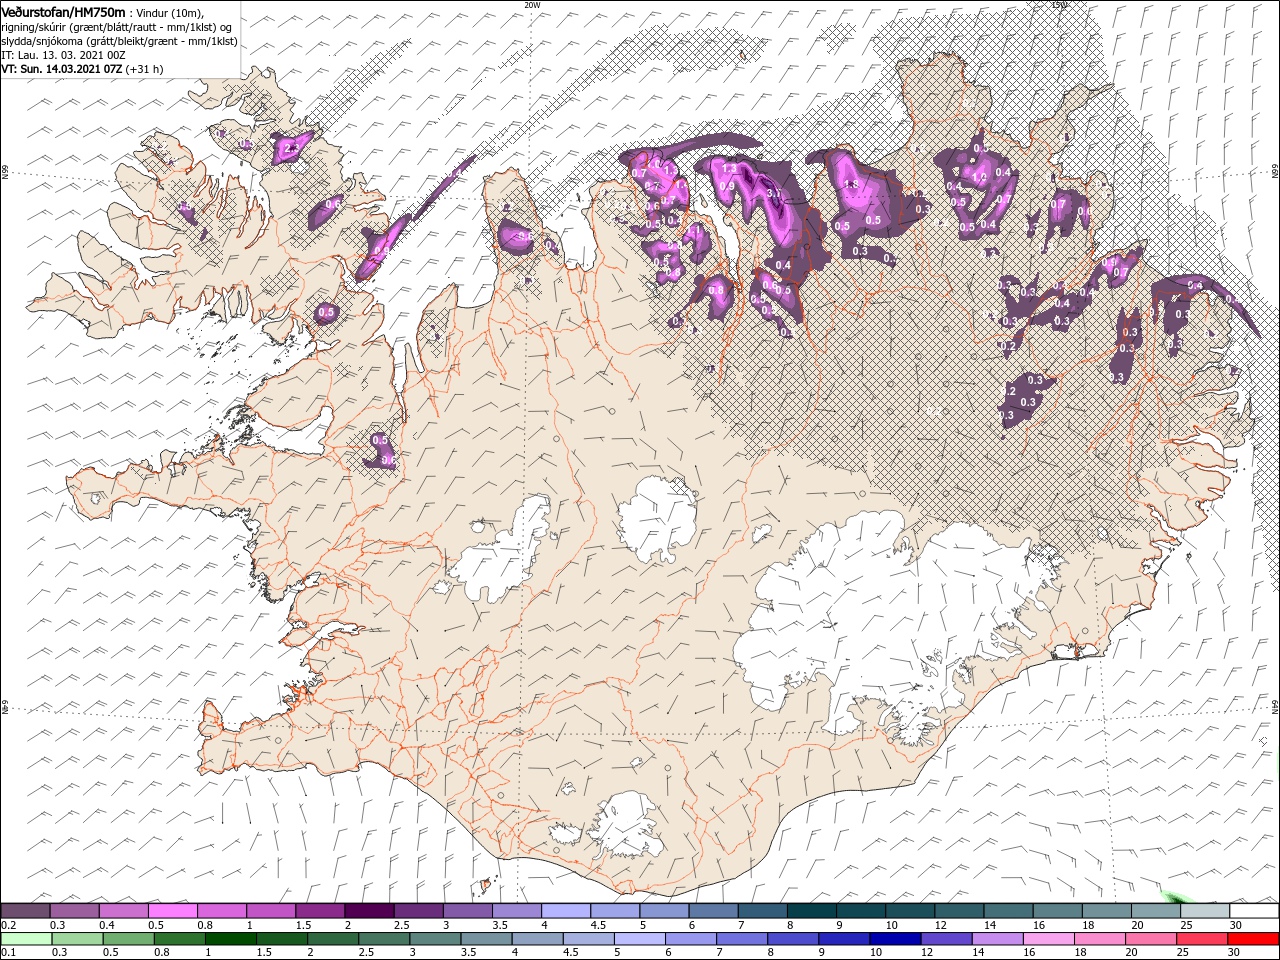The image size is (1280, 960).
Task: Click the 'slydda/snjókoma' legend description line
Action: click(x=119, y=41)
